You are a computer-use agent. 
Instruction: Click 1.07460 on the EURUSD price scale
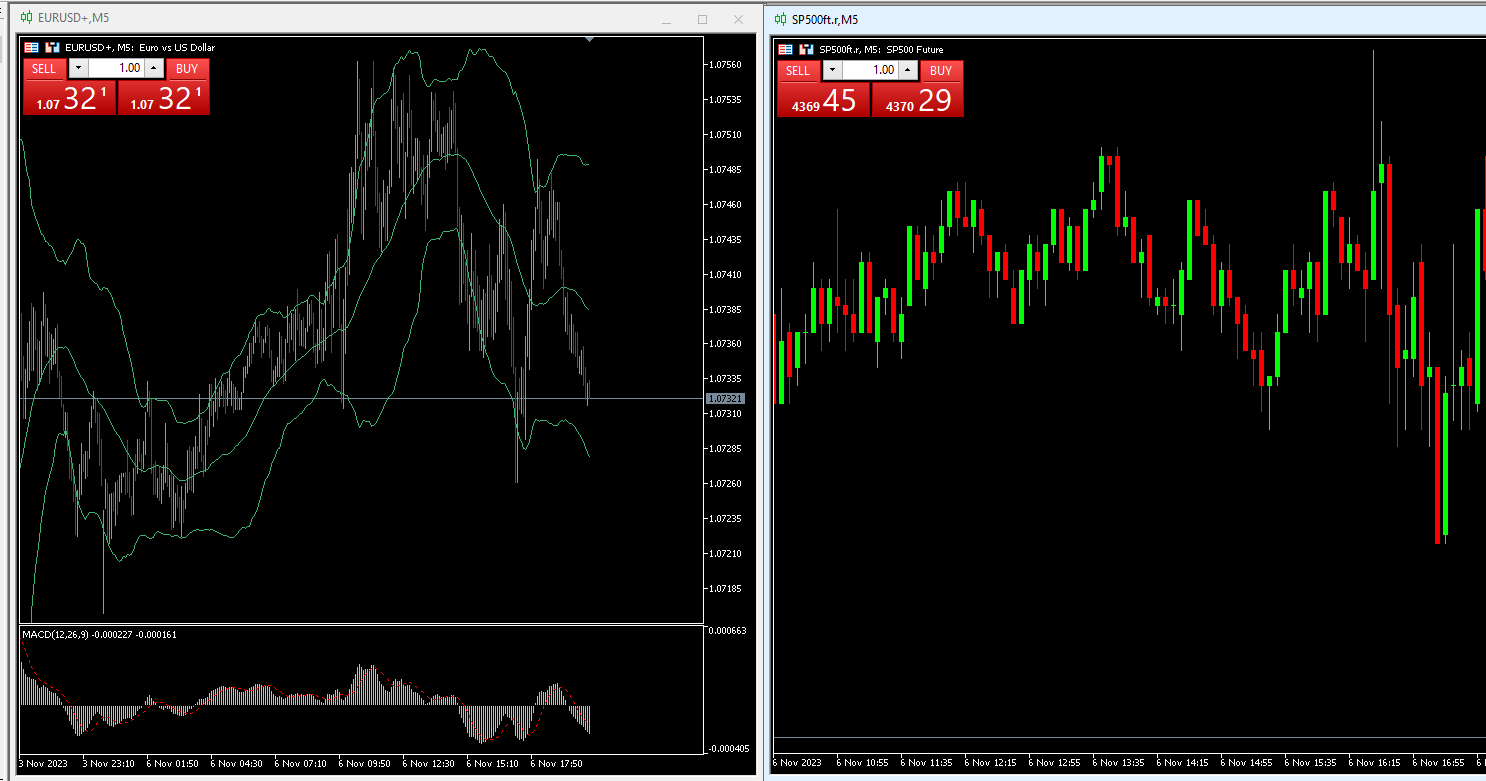724,204
